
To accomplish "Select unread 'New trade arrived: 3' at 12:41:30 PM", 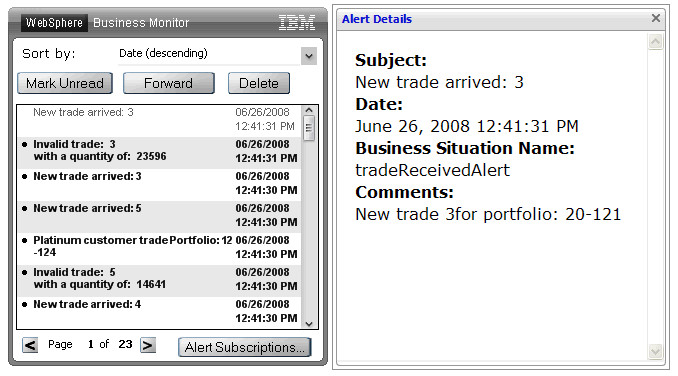I will point(159,185).
